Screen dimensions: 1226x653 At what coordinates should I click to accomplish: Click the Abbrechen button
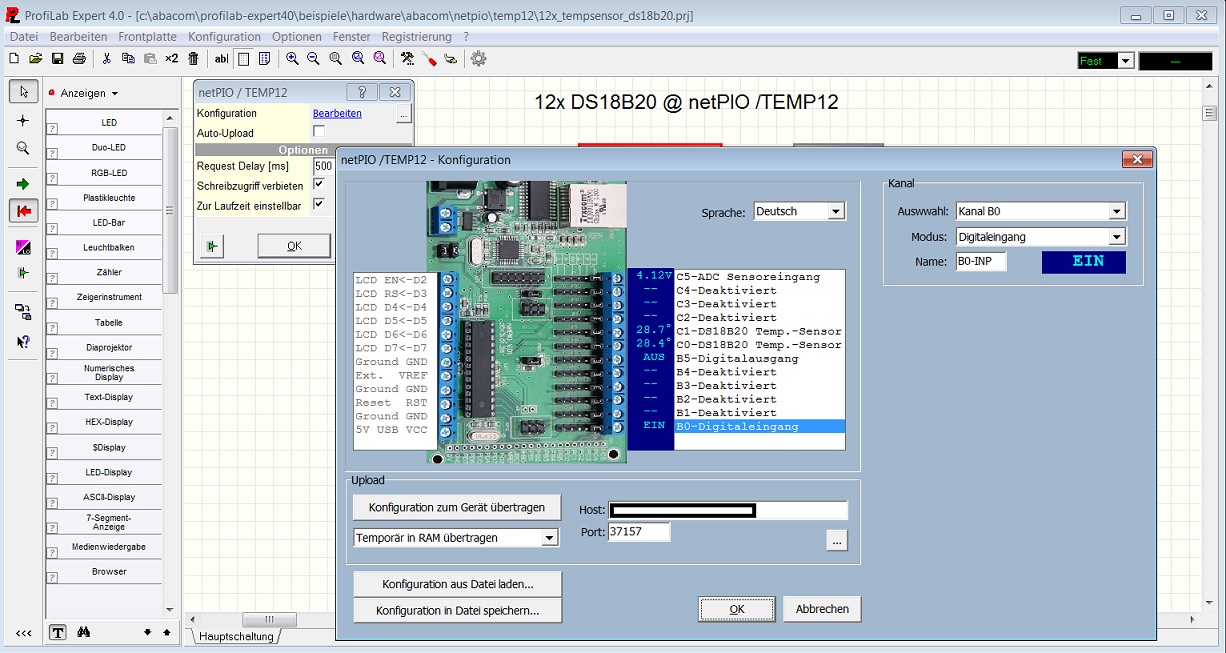822,609
